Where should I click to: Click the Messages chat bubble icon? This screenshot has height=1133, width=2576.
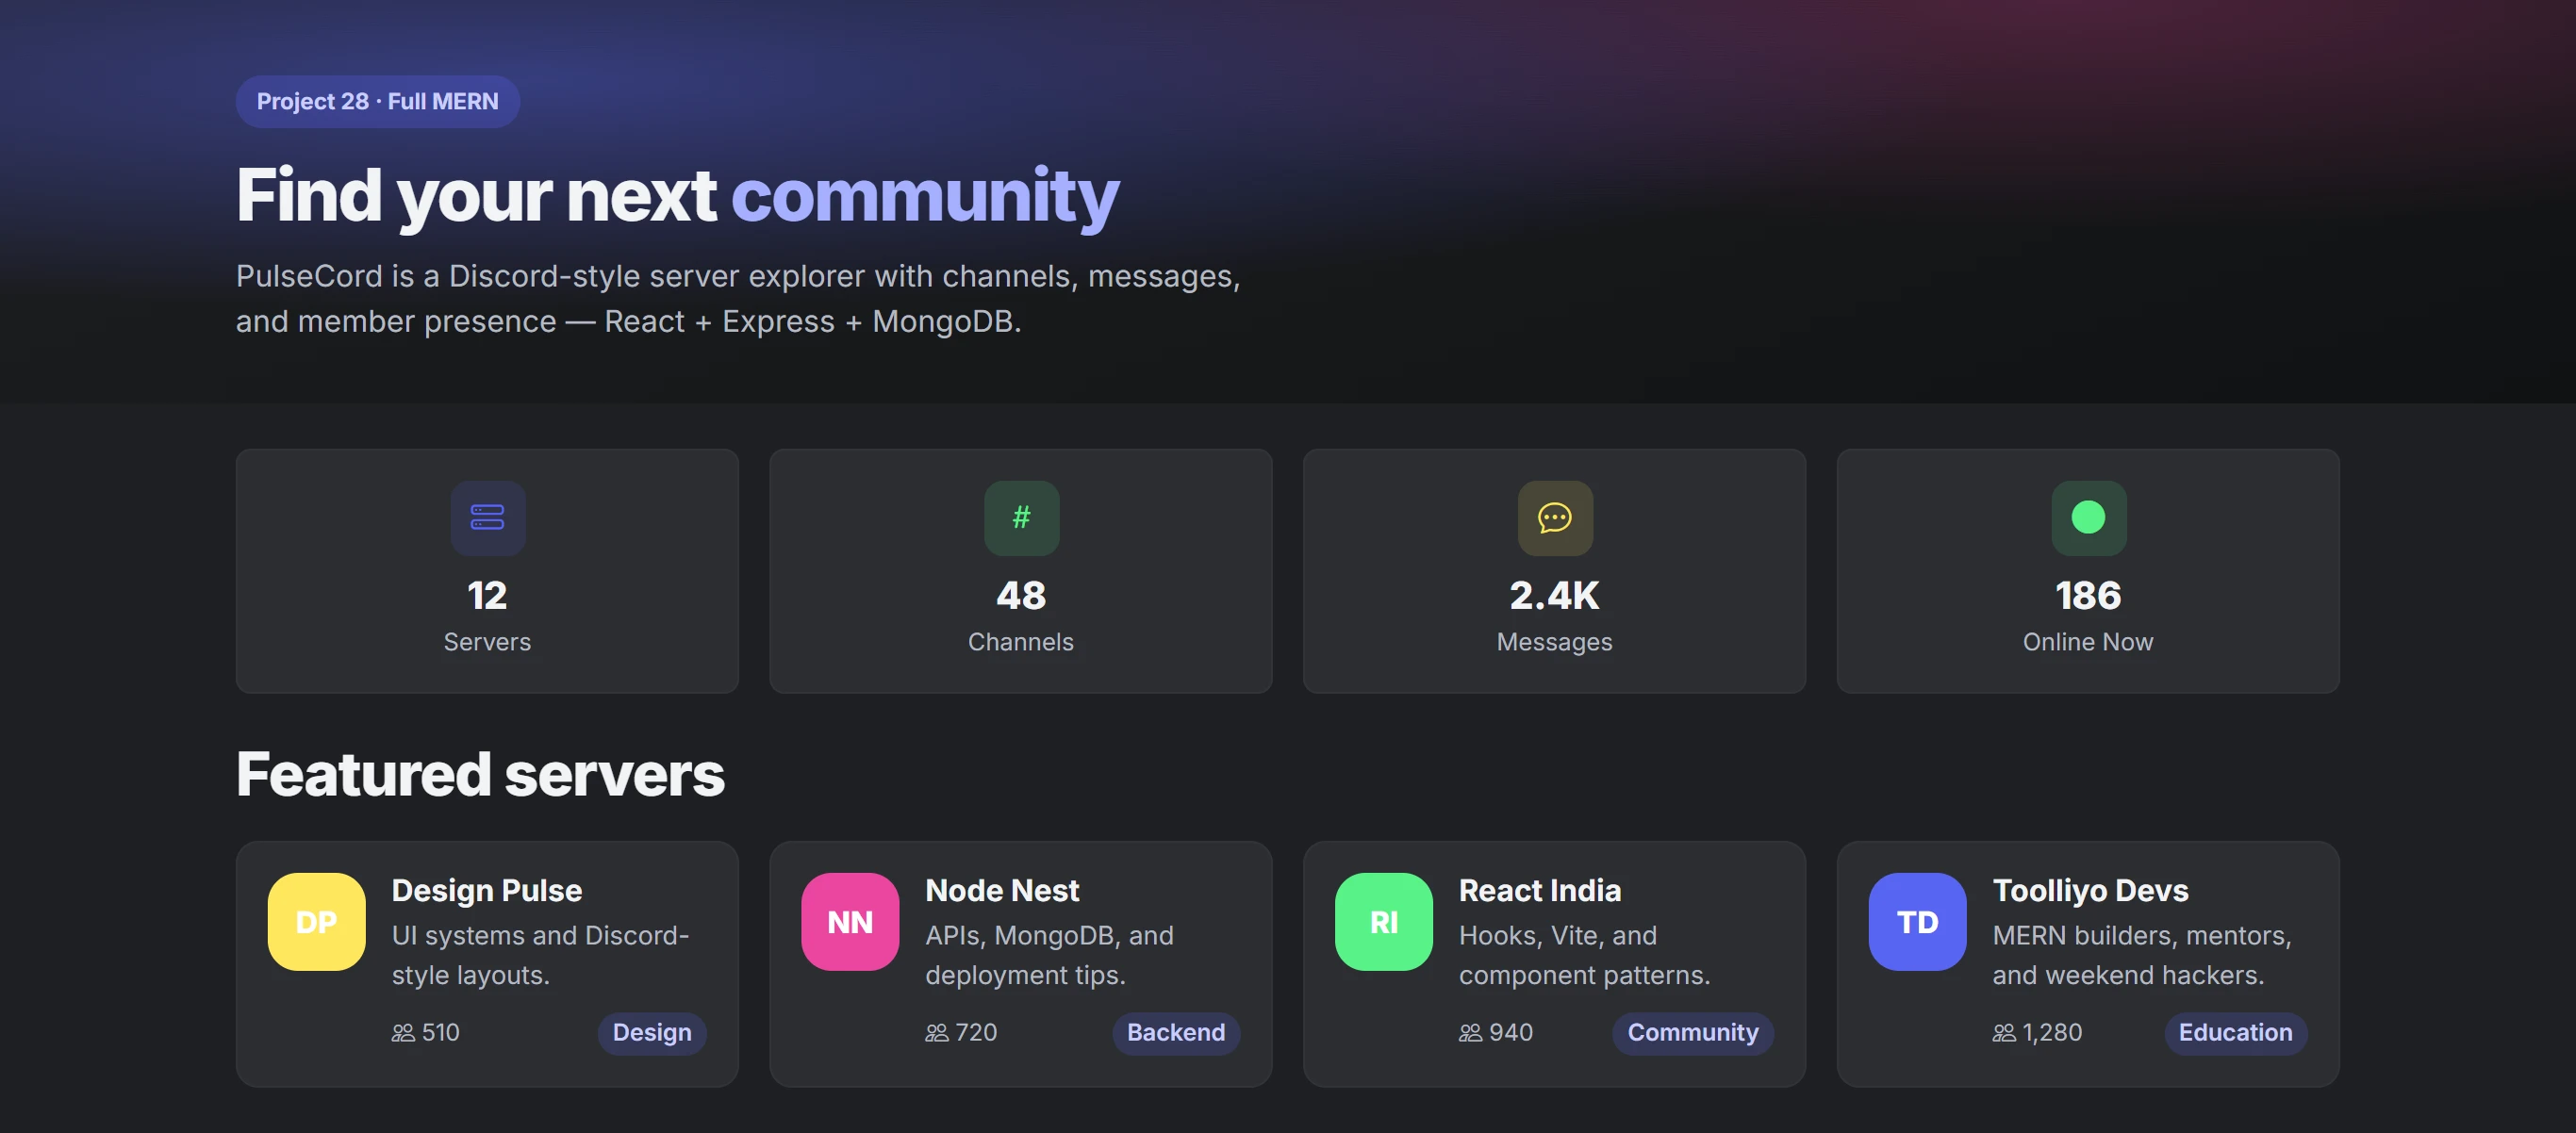click(x=1555, y=517)
